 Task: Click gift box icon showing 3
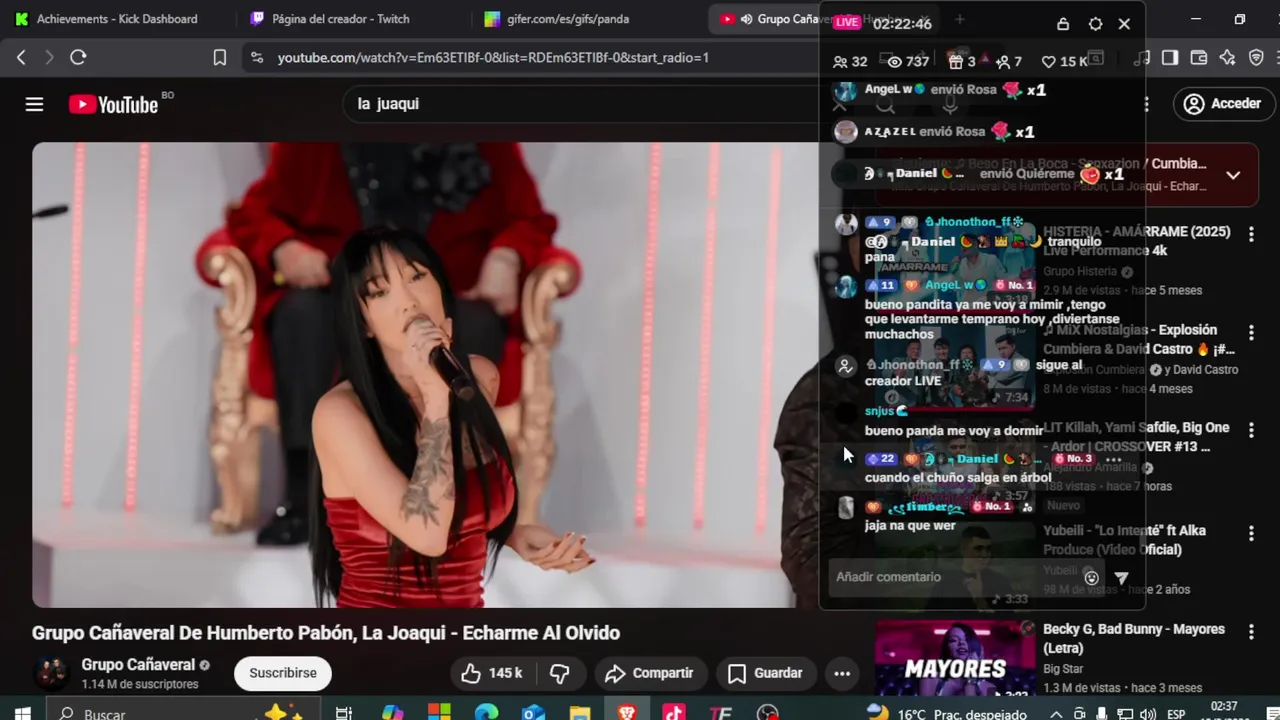click(x=955, y=62)
